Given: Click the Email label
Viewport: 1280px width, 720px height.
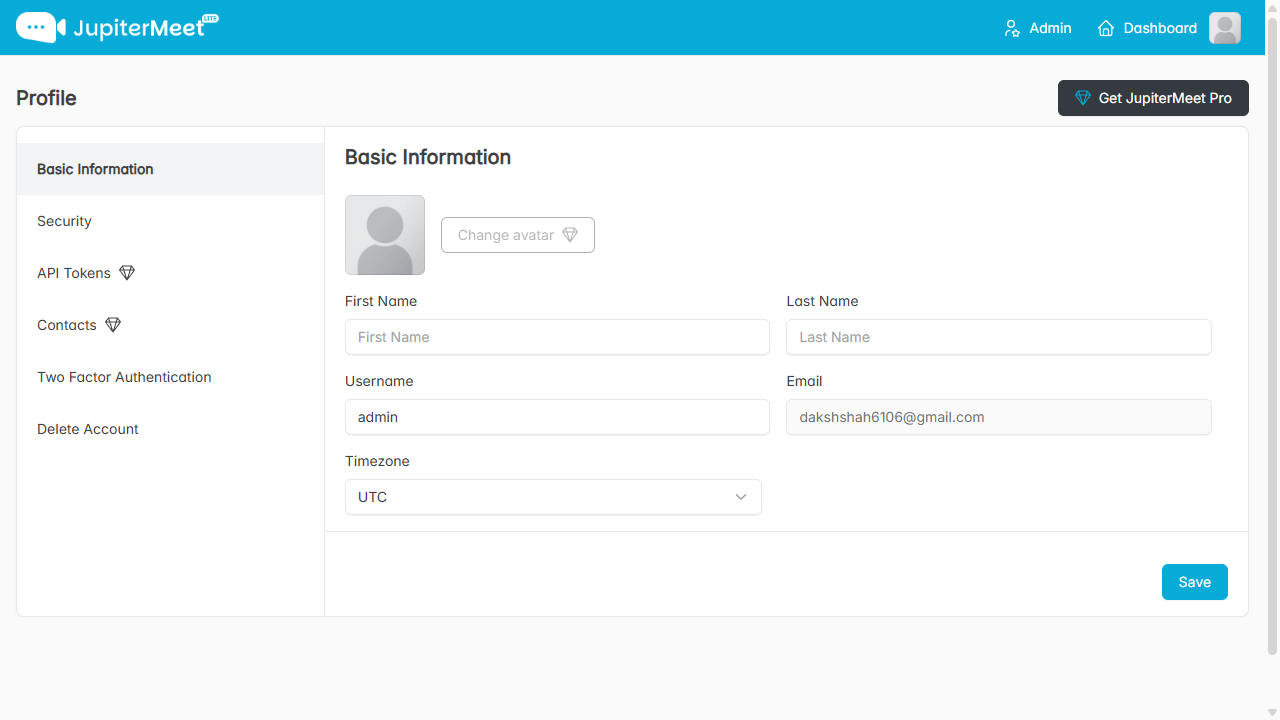Looking at the screenshot, I should [x=804, y=381].
